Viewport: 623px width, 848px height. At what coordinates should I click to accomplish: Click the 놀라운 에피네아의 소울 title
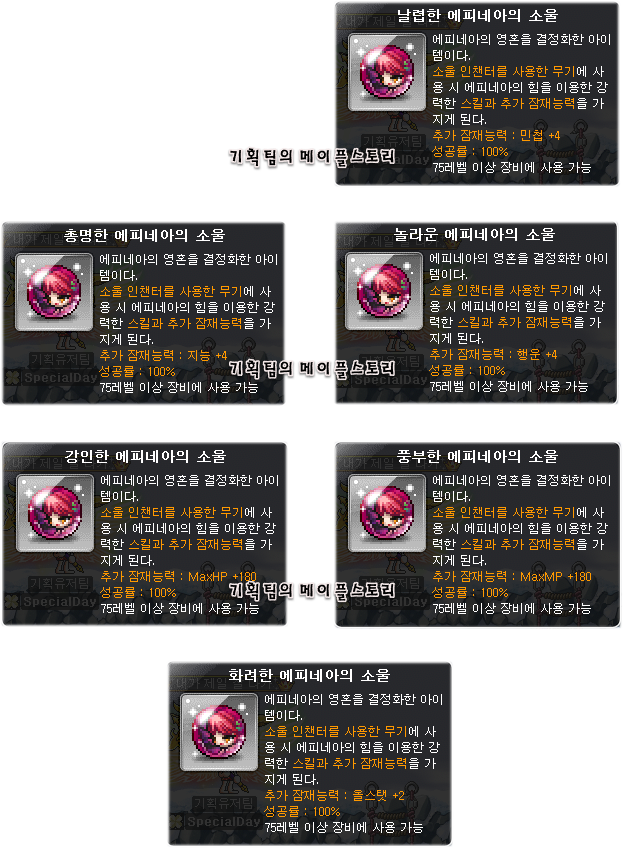(x=474, y=234)
